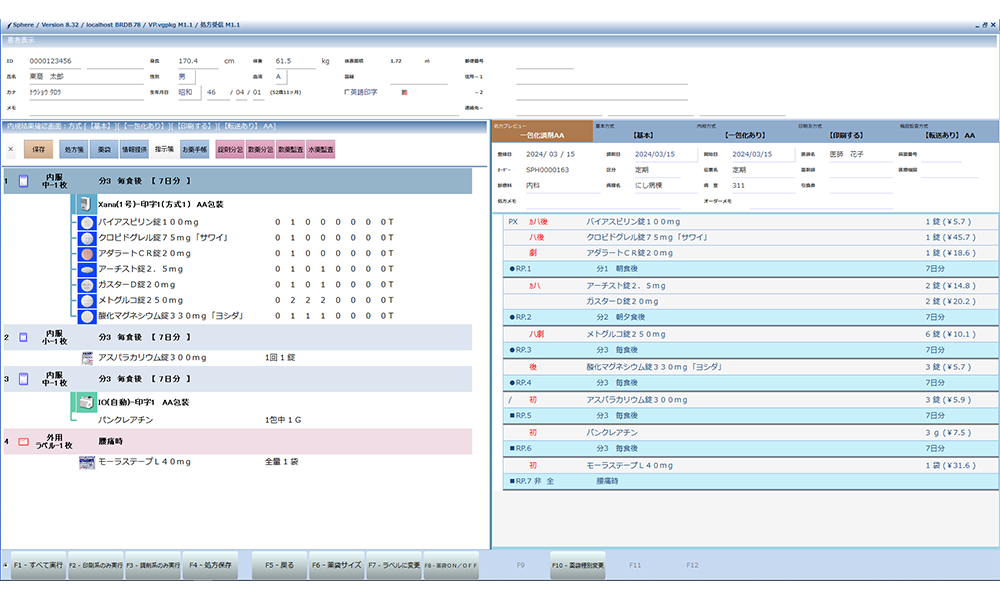Click F6 - 薬袋サイズ button
1000x600 pixels.
pyautogui.click(x=337, y=566)
